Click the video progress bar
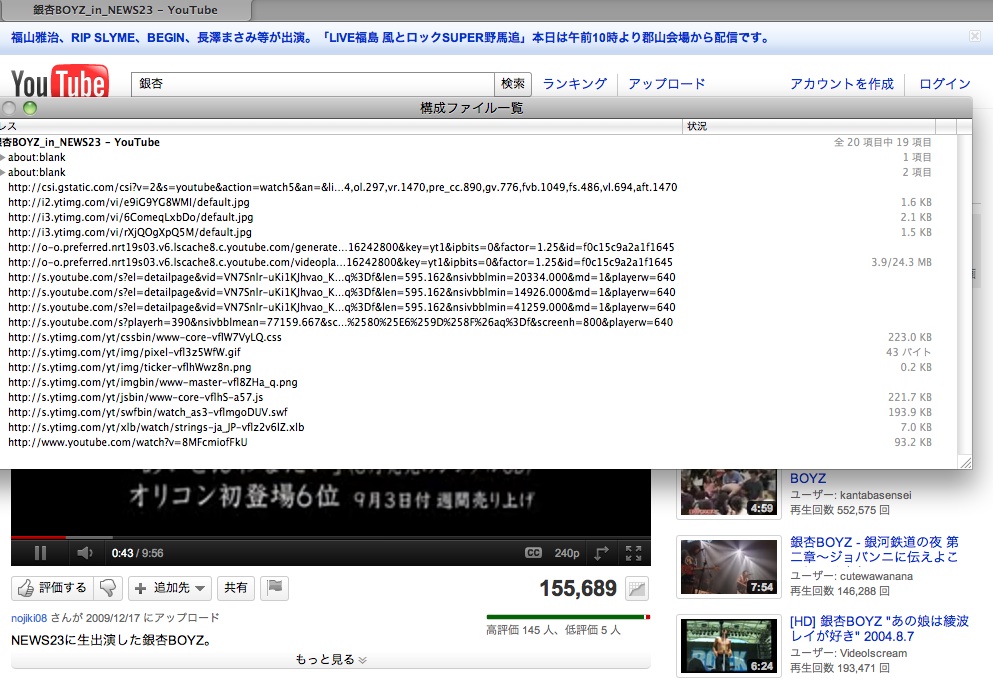993x688 pixels. point(331,537)
